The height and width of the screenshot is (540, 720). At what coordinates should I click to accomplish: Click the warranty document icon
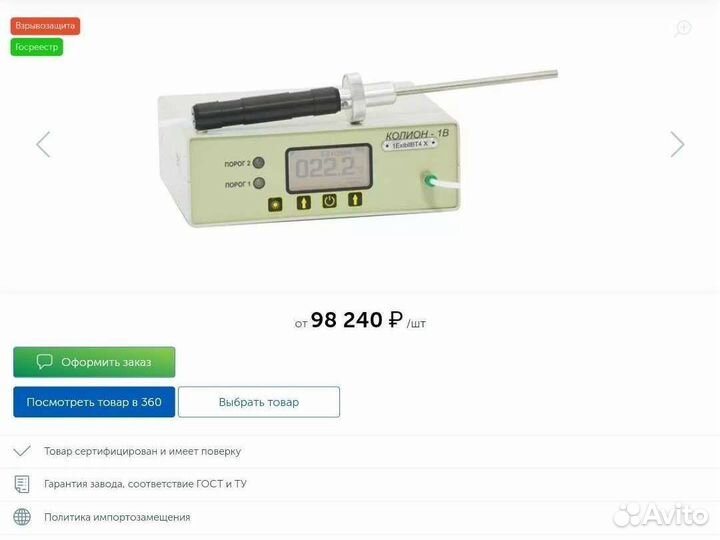pos(22,484)
